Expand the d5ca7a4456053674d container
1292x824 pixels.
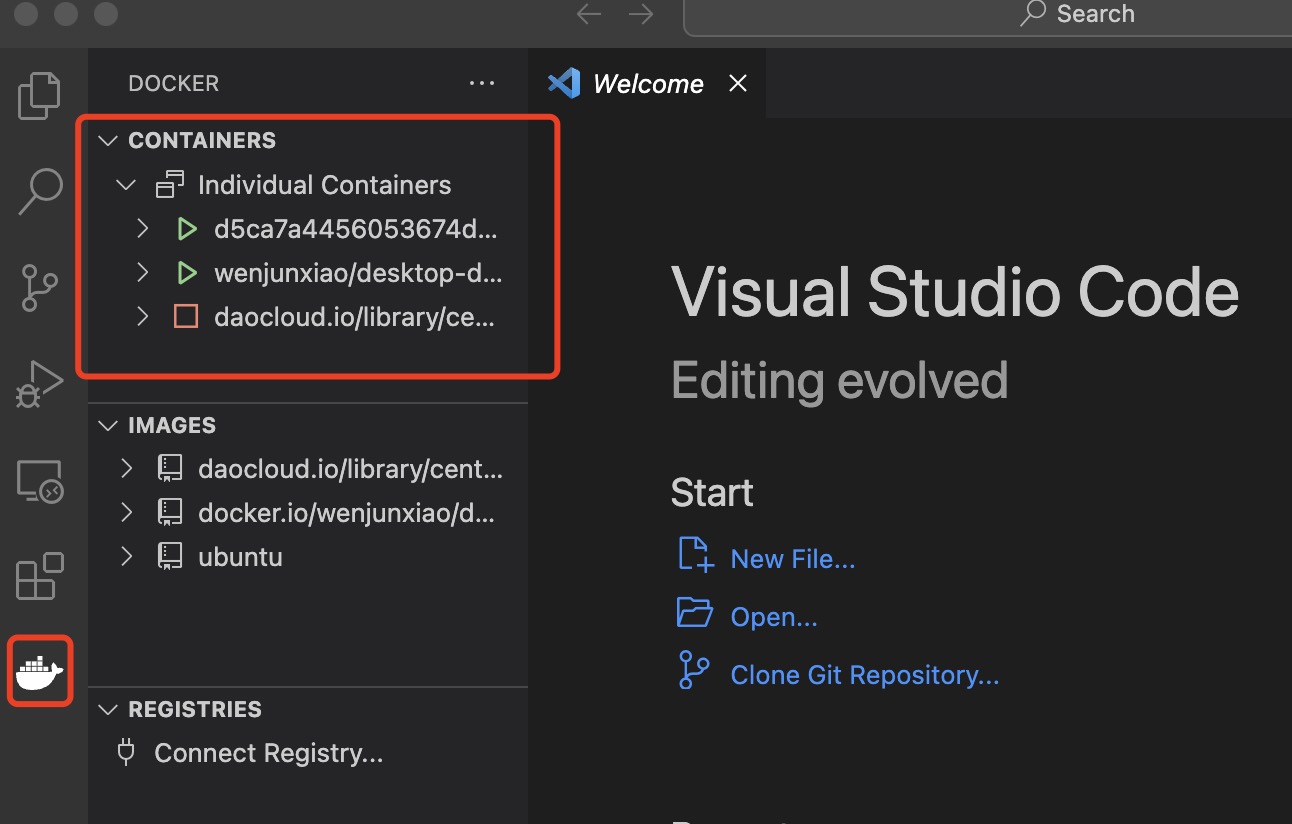click(143, 230)
